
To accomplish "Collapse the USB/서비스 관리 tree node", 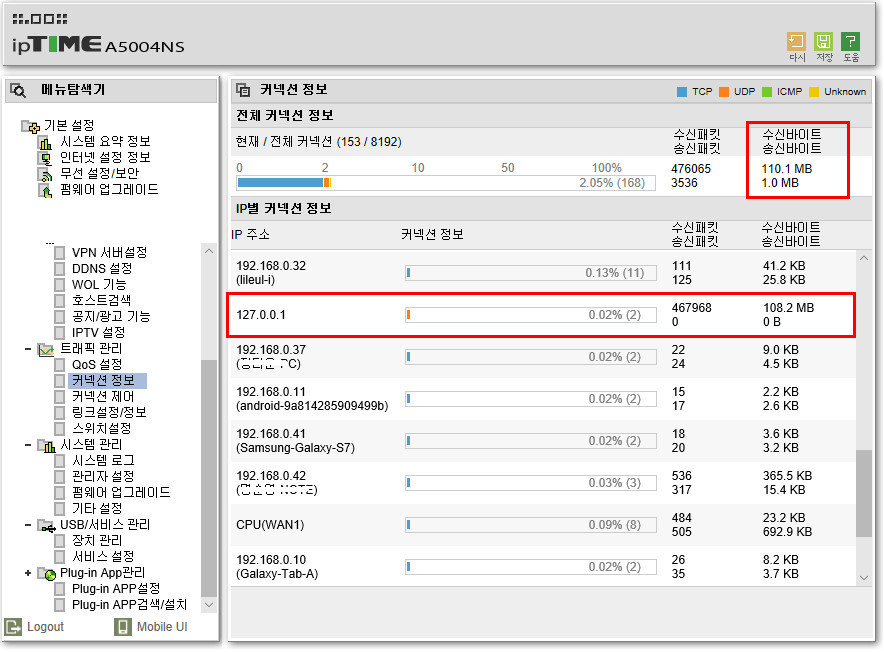I will [28, 526].
